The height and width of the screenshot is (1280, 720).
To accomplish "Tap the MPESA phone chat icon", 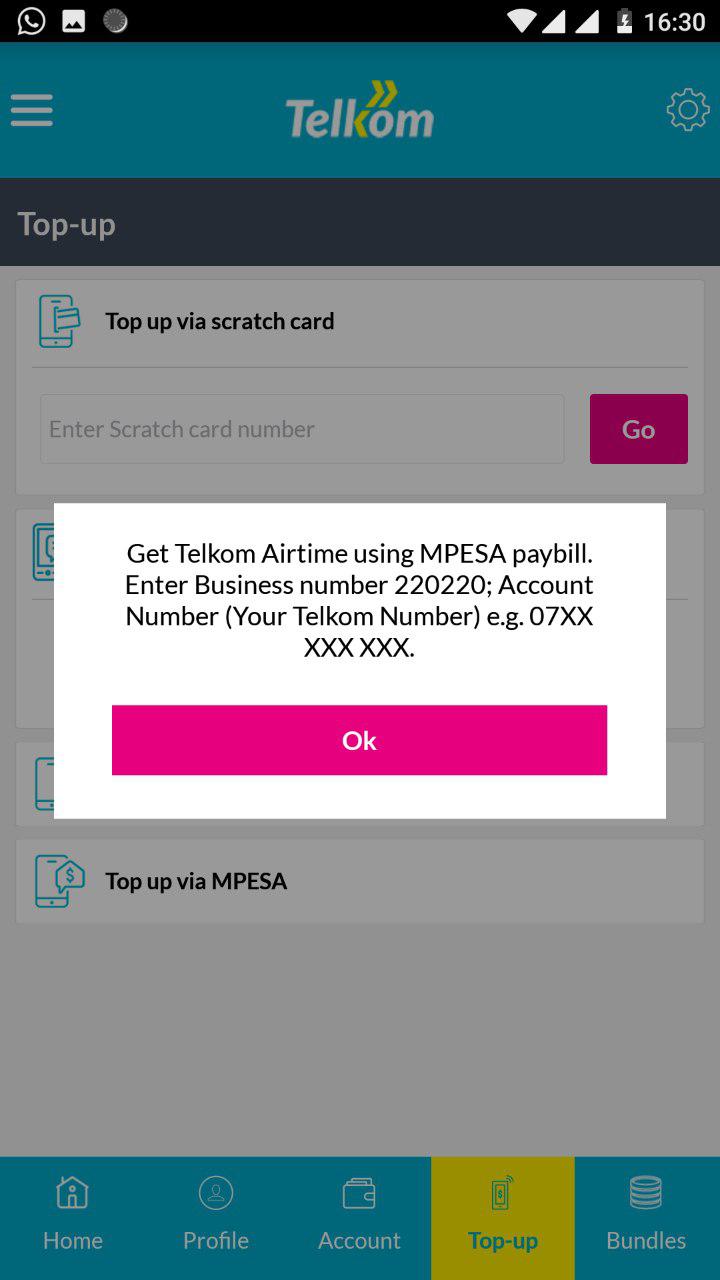I will click(60, 881).
